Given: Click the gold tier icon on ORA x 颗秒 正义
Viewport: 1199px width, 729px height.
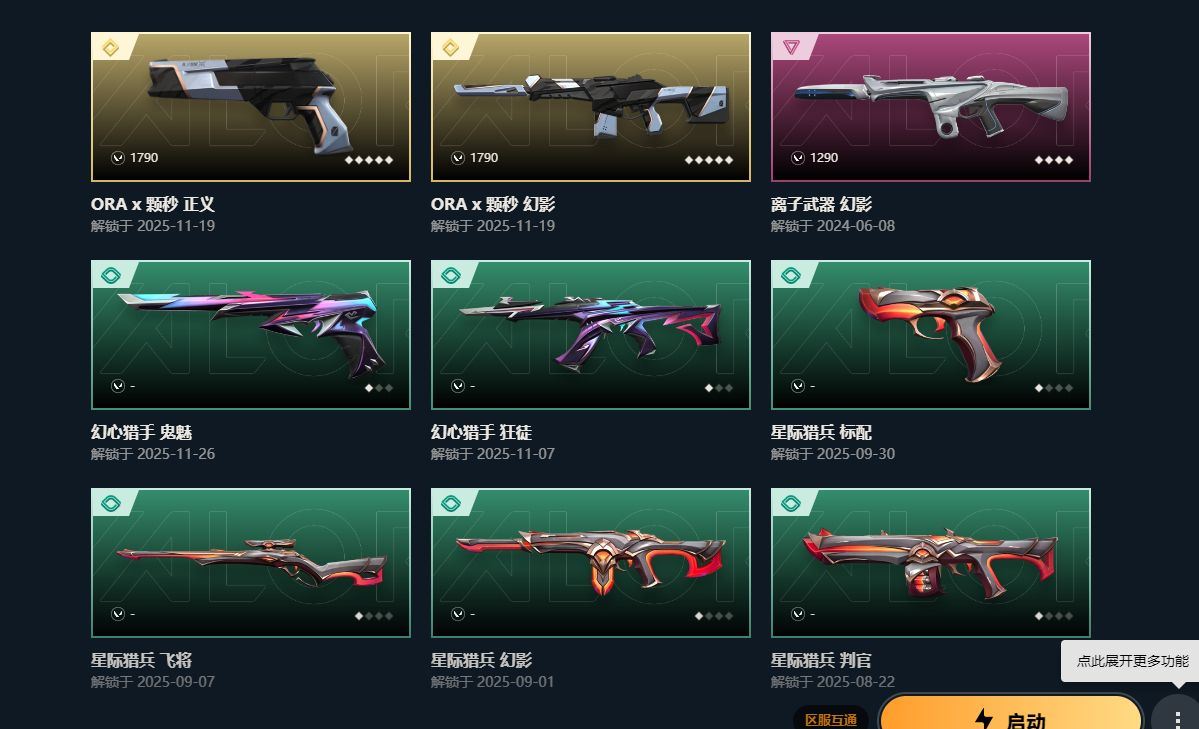Looking at the screenshot, I should [x=111, y=48].
